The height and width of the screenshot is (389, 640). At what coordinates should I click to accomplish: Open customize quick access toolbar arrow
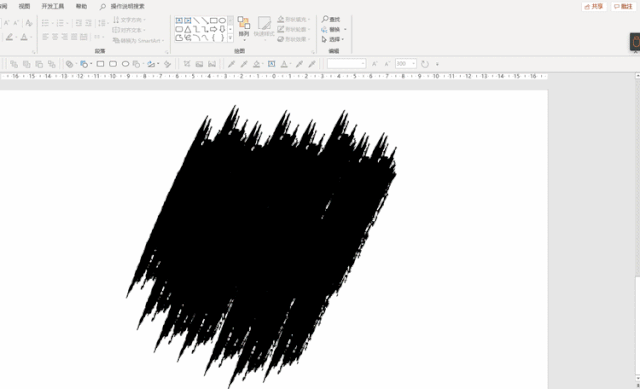438,64
